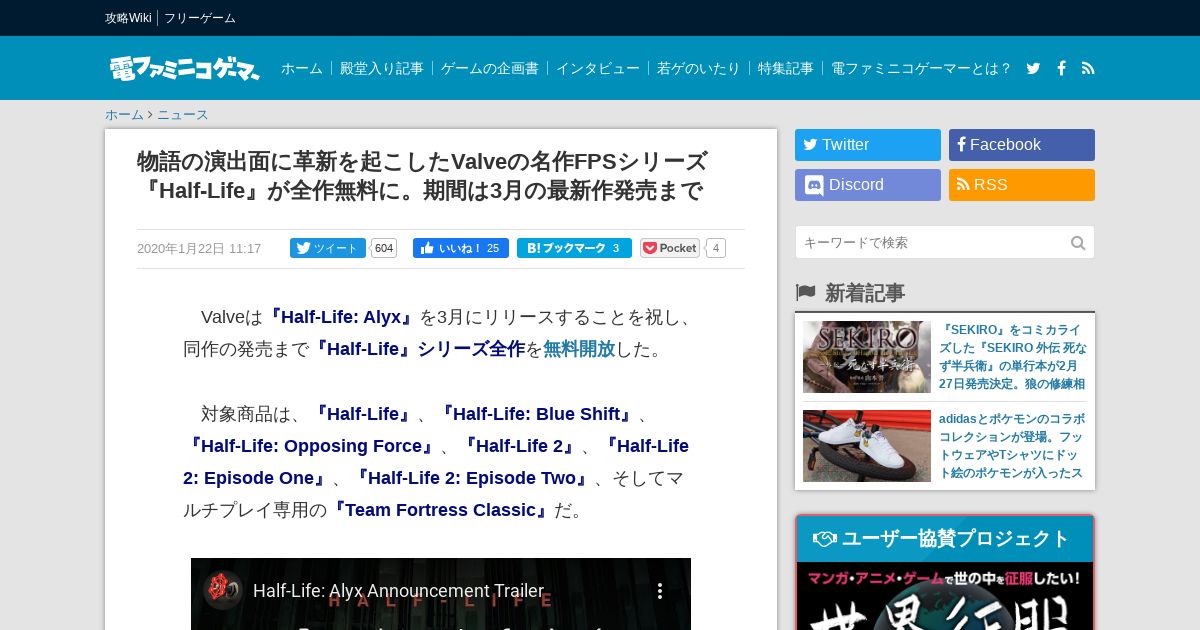This screenshot has width=1200, height=630.
Task: Click the 『Half-Life: Blue Shift』 link
Action: 537,414
